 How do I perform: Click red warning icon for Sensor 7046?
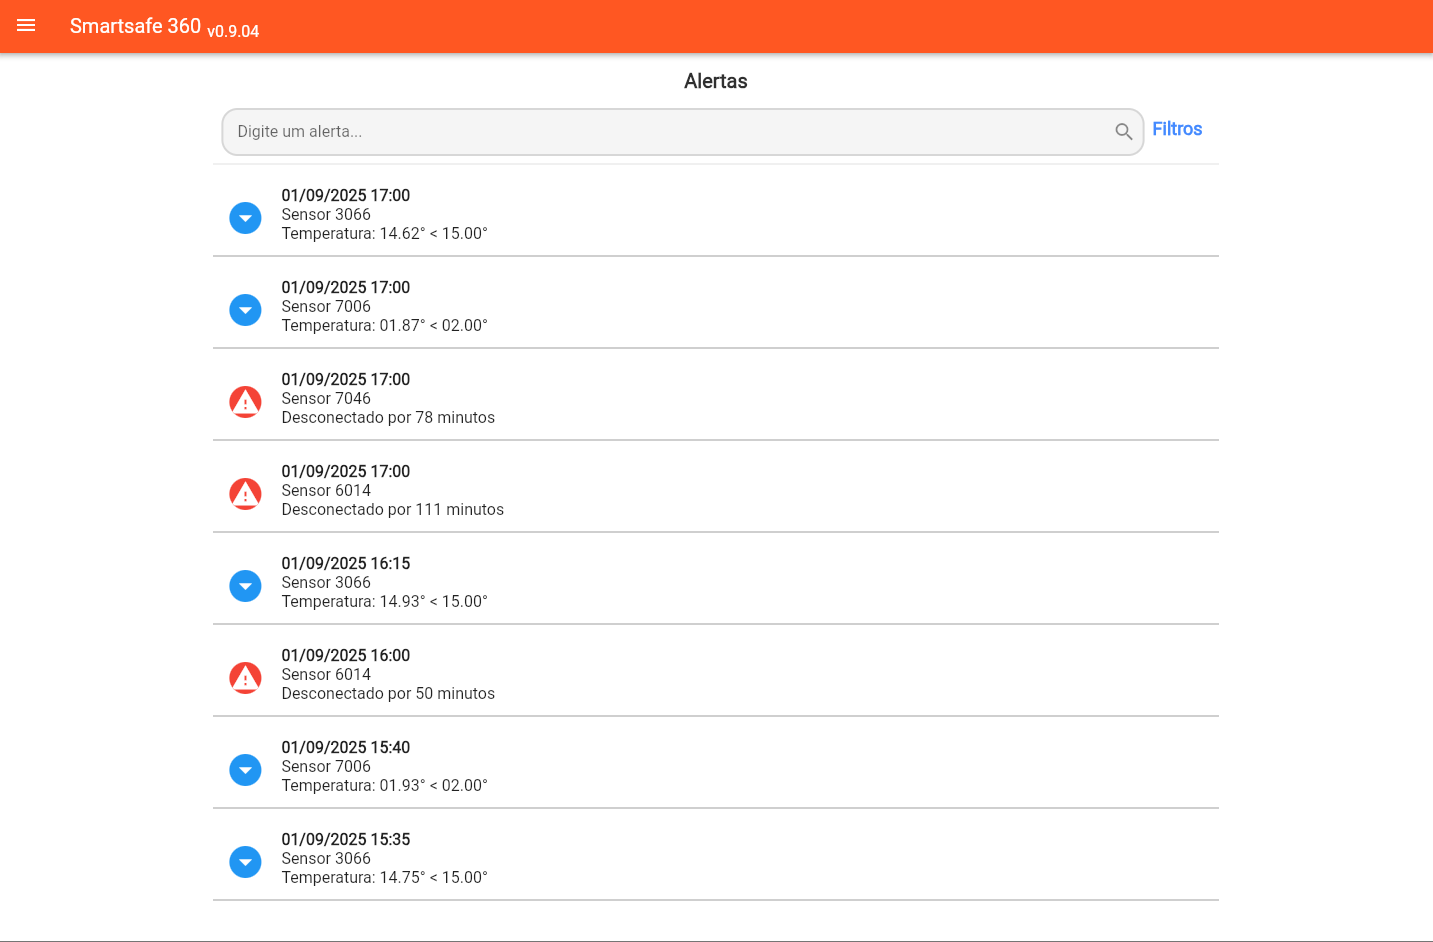(x=245, y=402)
